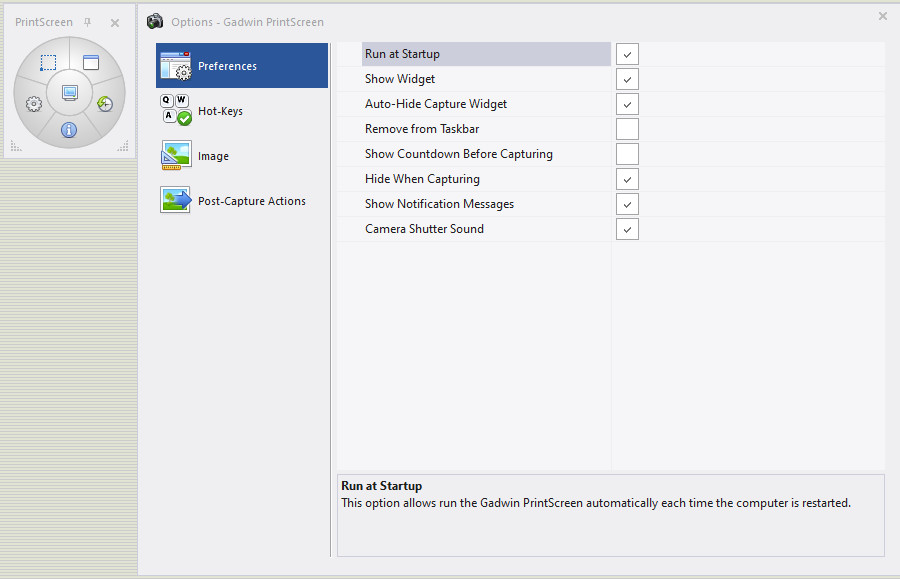Click the green capture-history icon in widget
900x579 pixels.
[105, 103]
